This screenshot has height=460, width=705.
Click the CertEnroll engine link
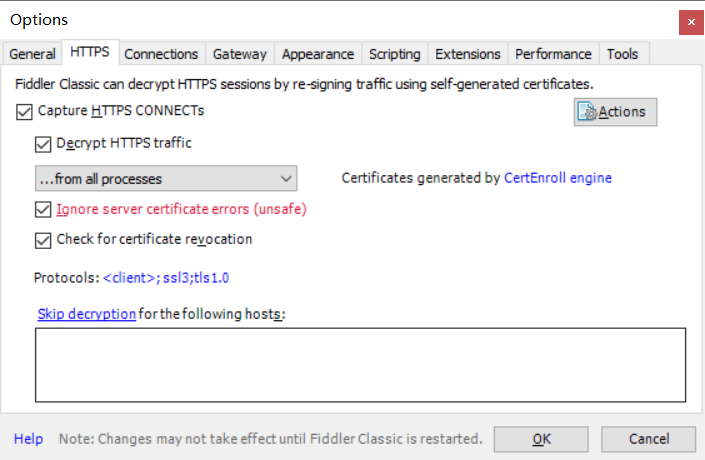[x=558, y=178]
